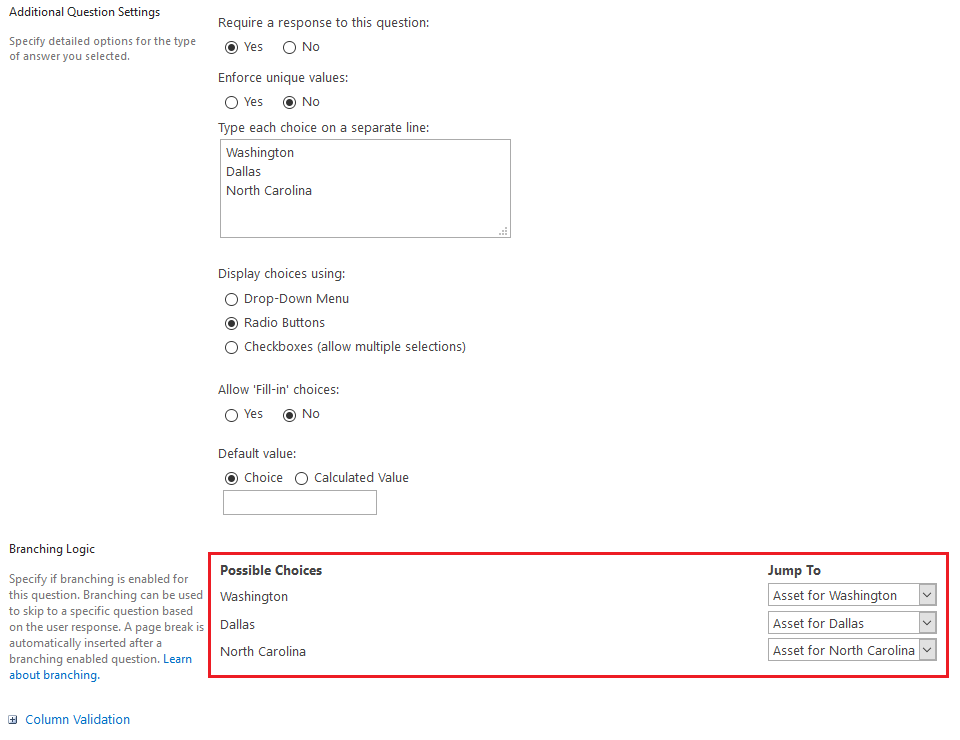Click North Carolina under Possible Choices
The height and width of the screenshot is (740, 960).
pyautogui.click(x=263, y=652)
